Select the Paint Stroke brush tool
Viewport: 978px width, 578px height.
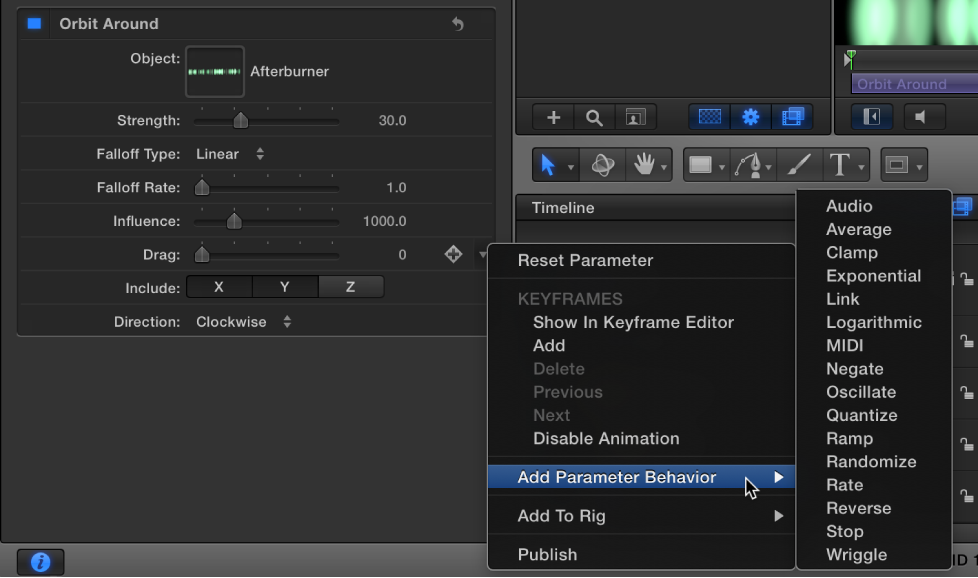(800, 164)
